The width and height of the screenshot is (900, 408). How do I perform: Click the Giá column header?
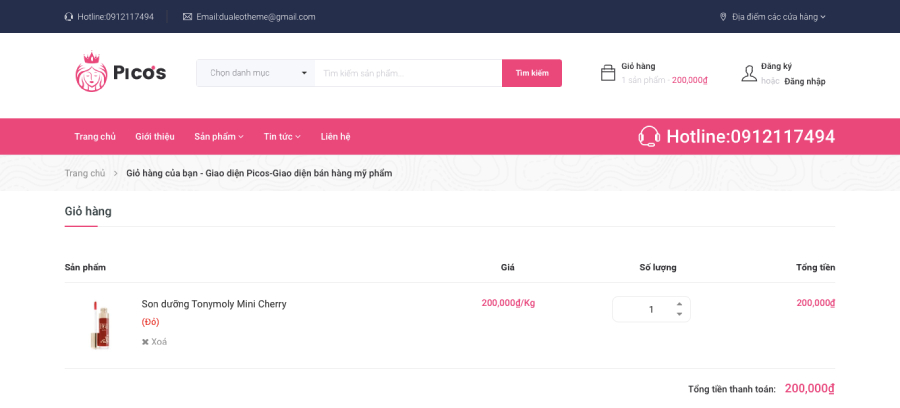pos(507,267)
